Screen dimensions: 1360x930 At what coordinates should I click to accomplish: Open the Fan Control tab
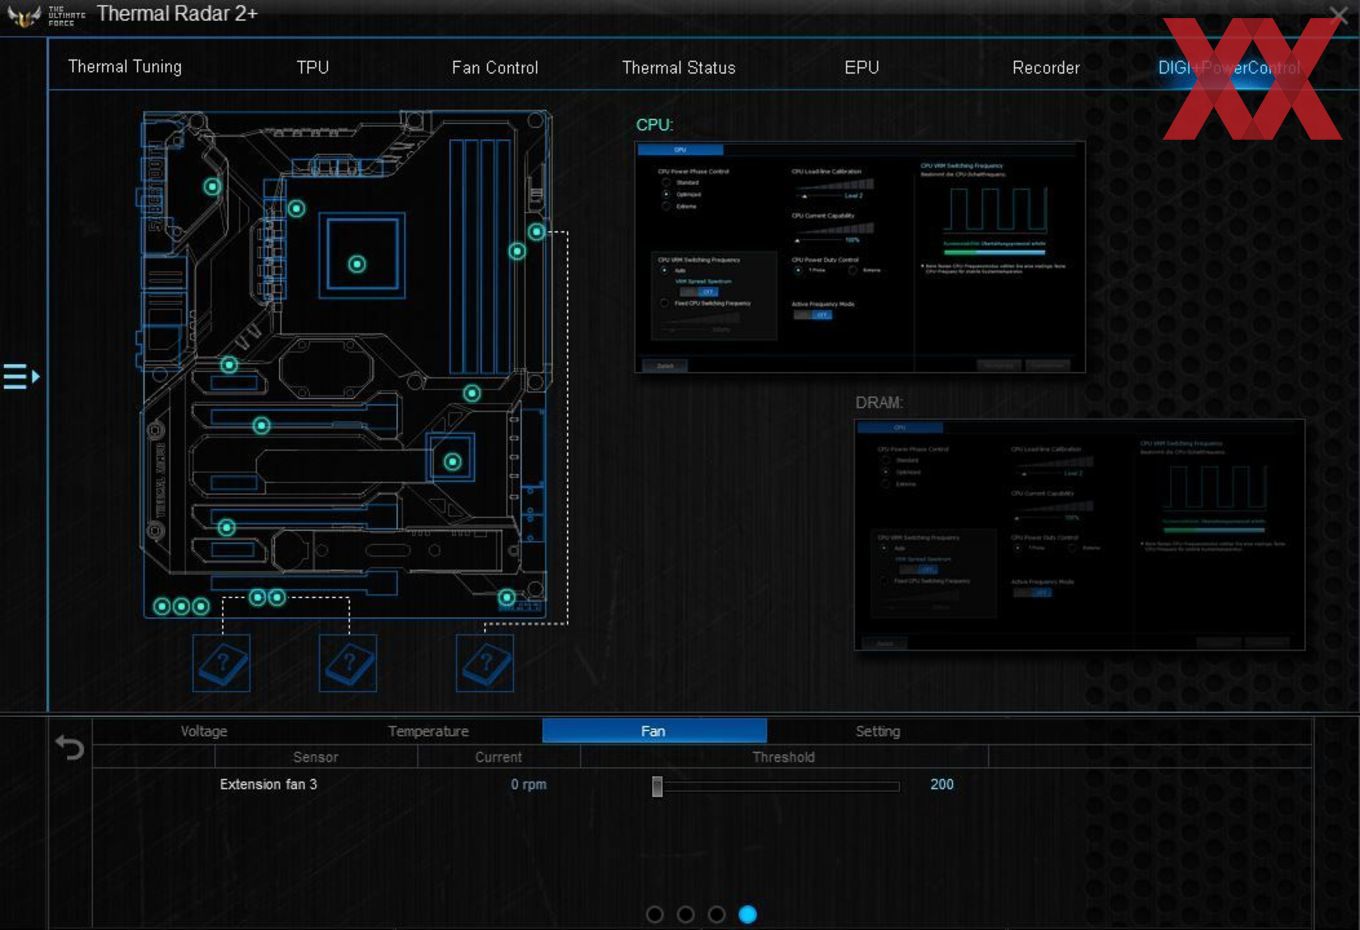click(x=495, y=67)
